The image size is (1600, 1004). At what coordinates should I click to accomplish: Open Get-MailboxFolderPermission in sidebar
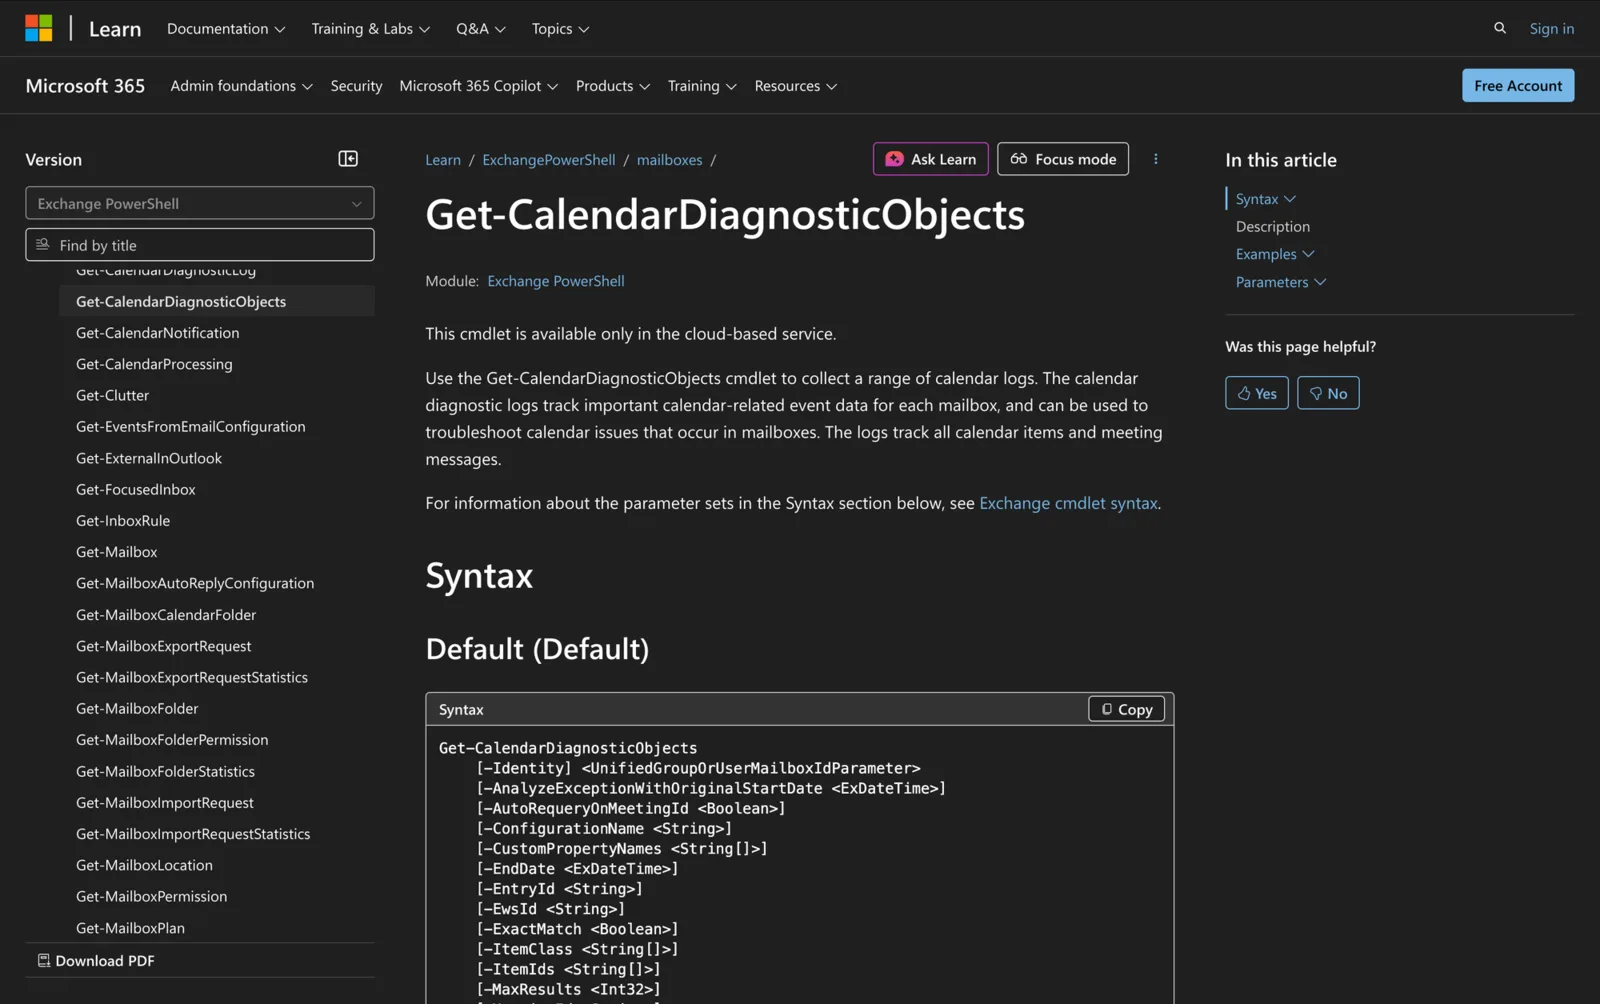click(x=172, y=740)
